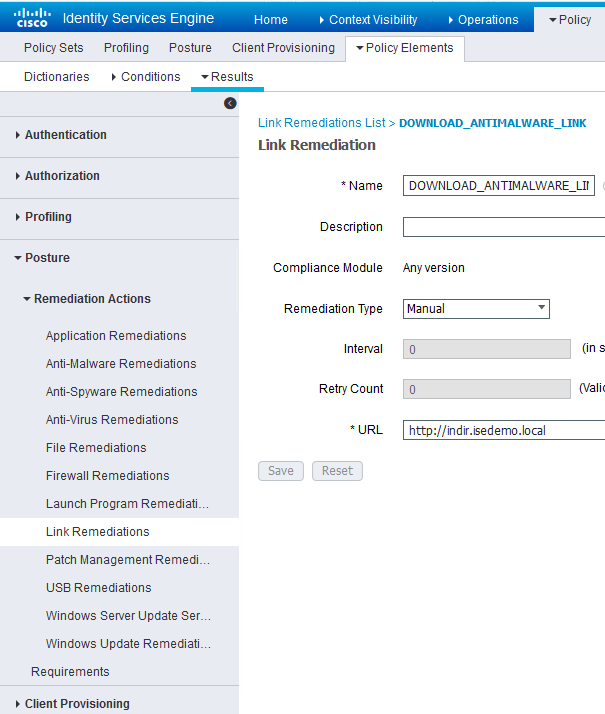Open the Context Visibility menu

point(368,20)
